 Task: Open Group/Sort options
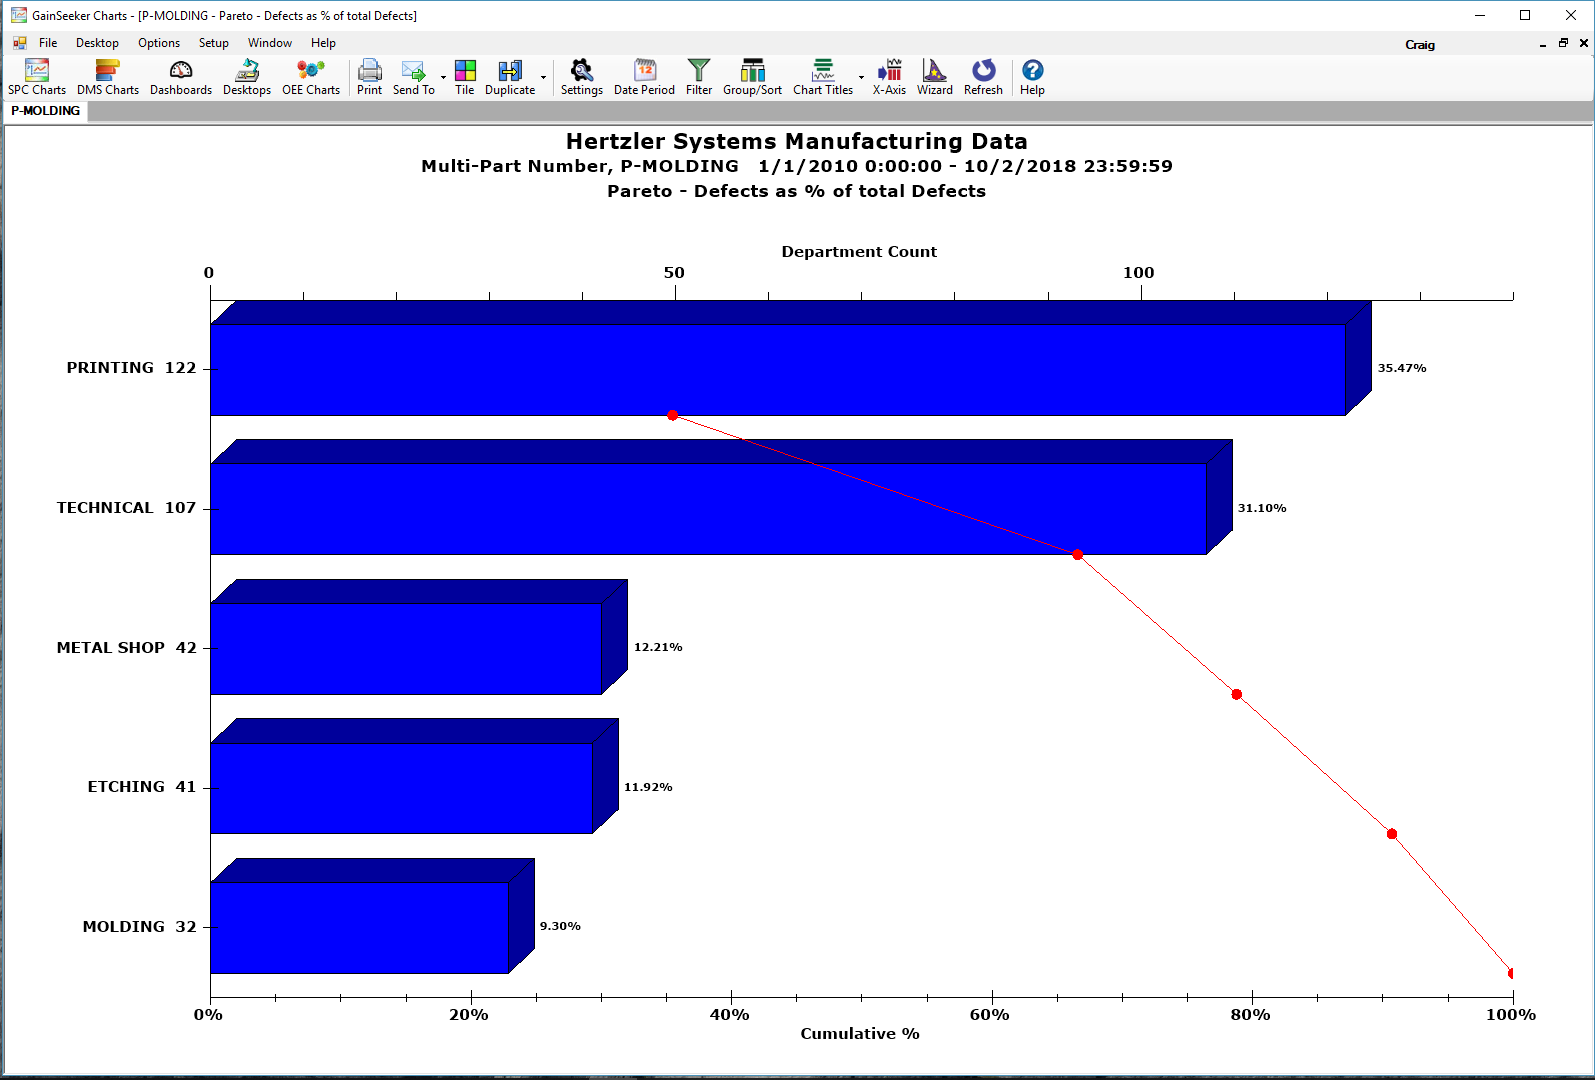(x=752, y=77)
